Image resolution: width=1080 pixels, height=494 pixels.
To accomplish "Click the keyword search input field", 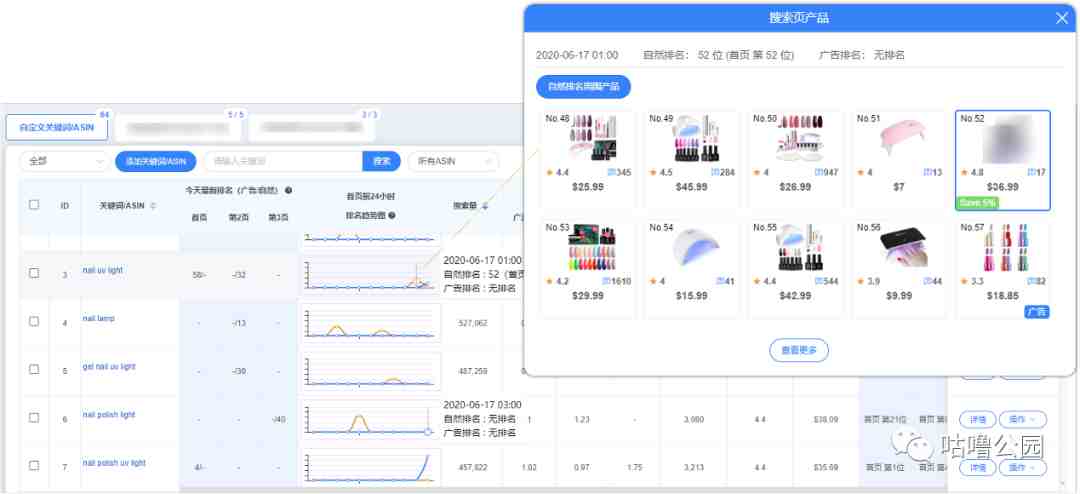I will [x=283, y=161].
